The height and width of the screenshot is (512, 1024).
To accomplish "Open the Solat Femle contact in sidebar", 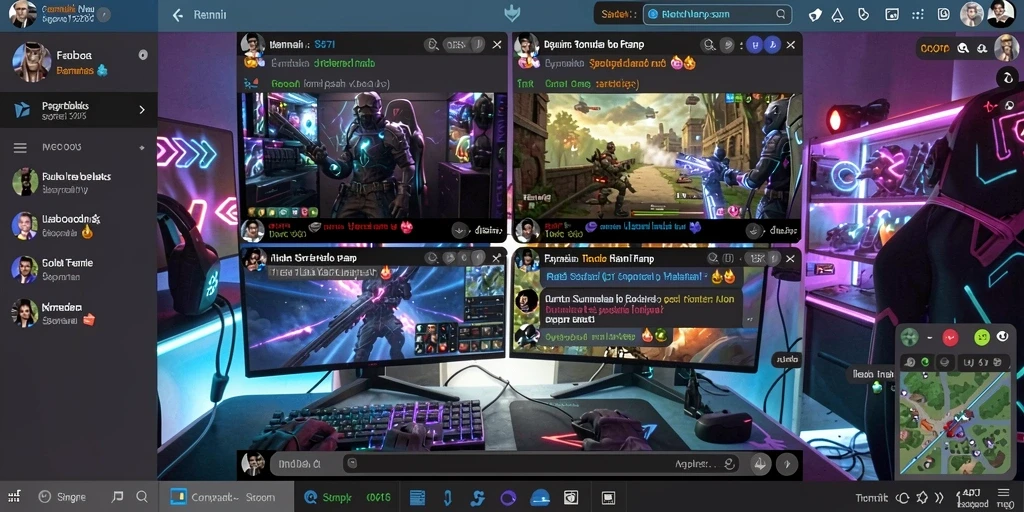I will (x=78, y=269).
